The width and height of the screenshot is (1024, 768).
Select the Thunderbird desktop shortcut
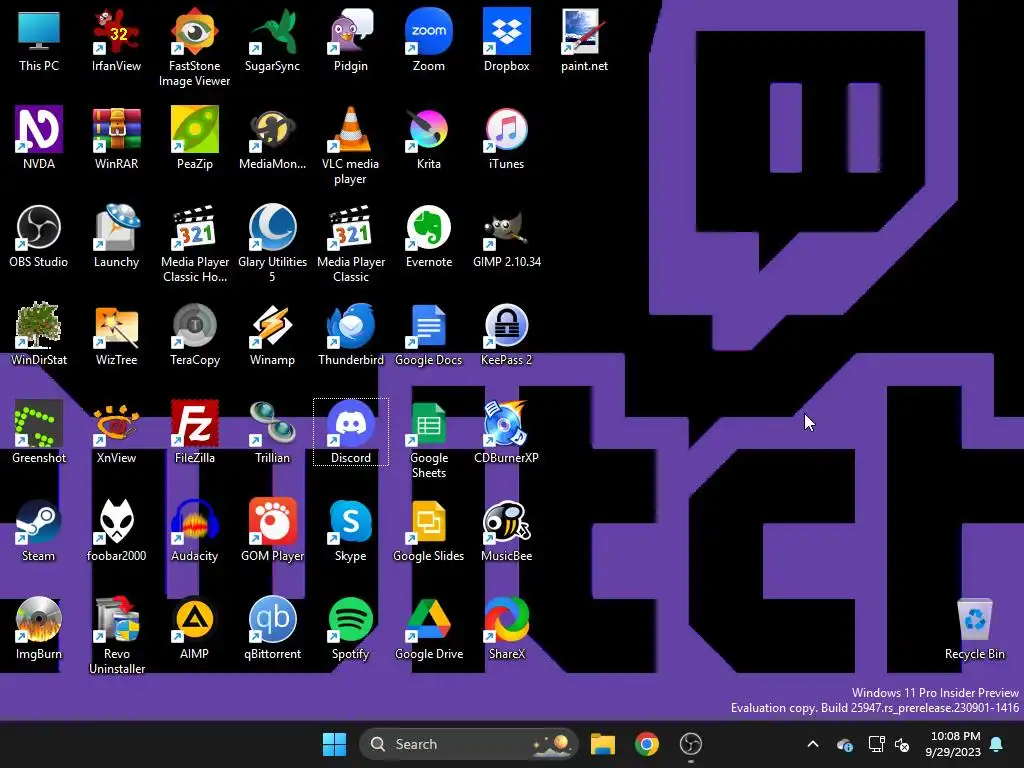[x=351, y=334]
